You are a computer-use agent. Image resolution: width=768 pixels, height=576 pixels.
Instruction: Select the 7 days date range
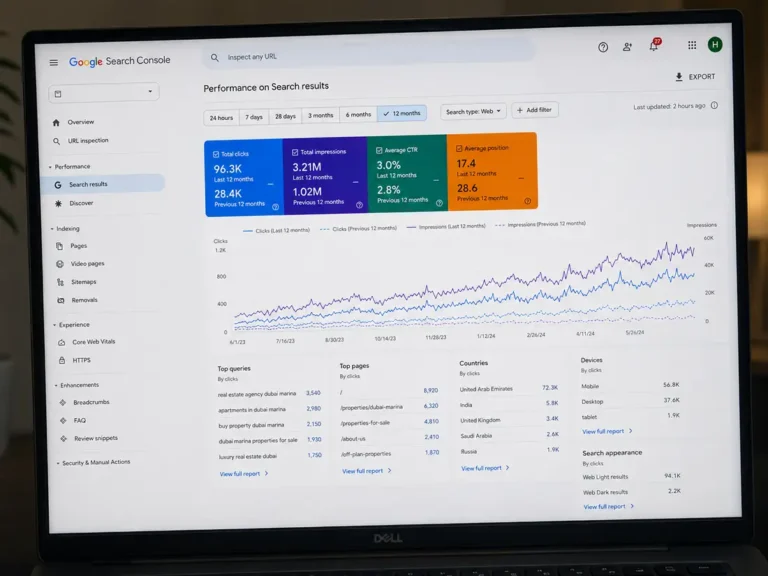(x=254, y=117)
